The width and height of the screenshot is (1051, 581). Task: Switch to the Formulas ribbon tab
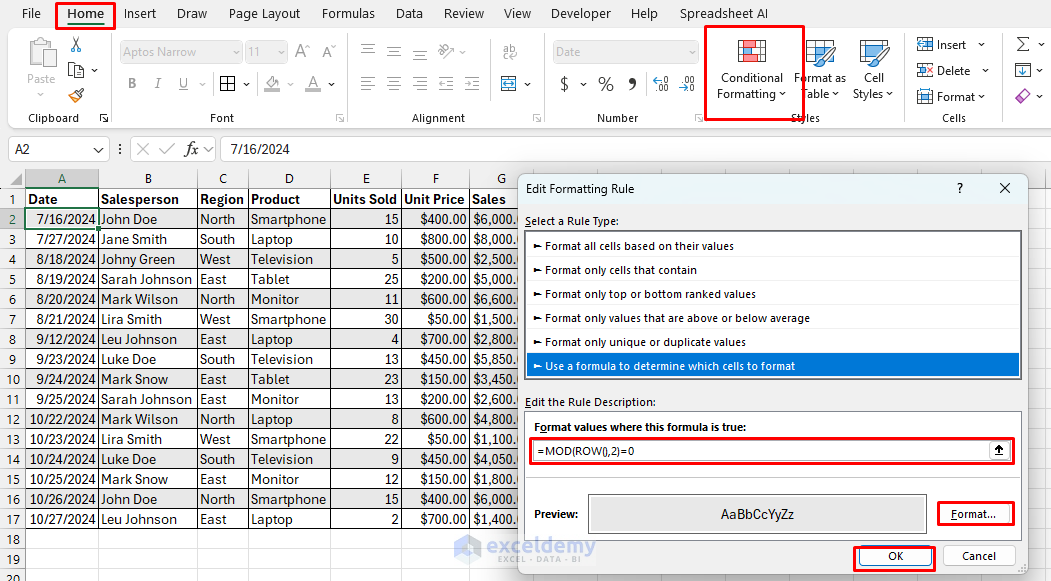pos(348,14)
